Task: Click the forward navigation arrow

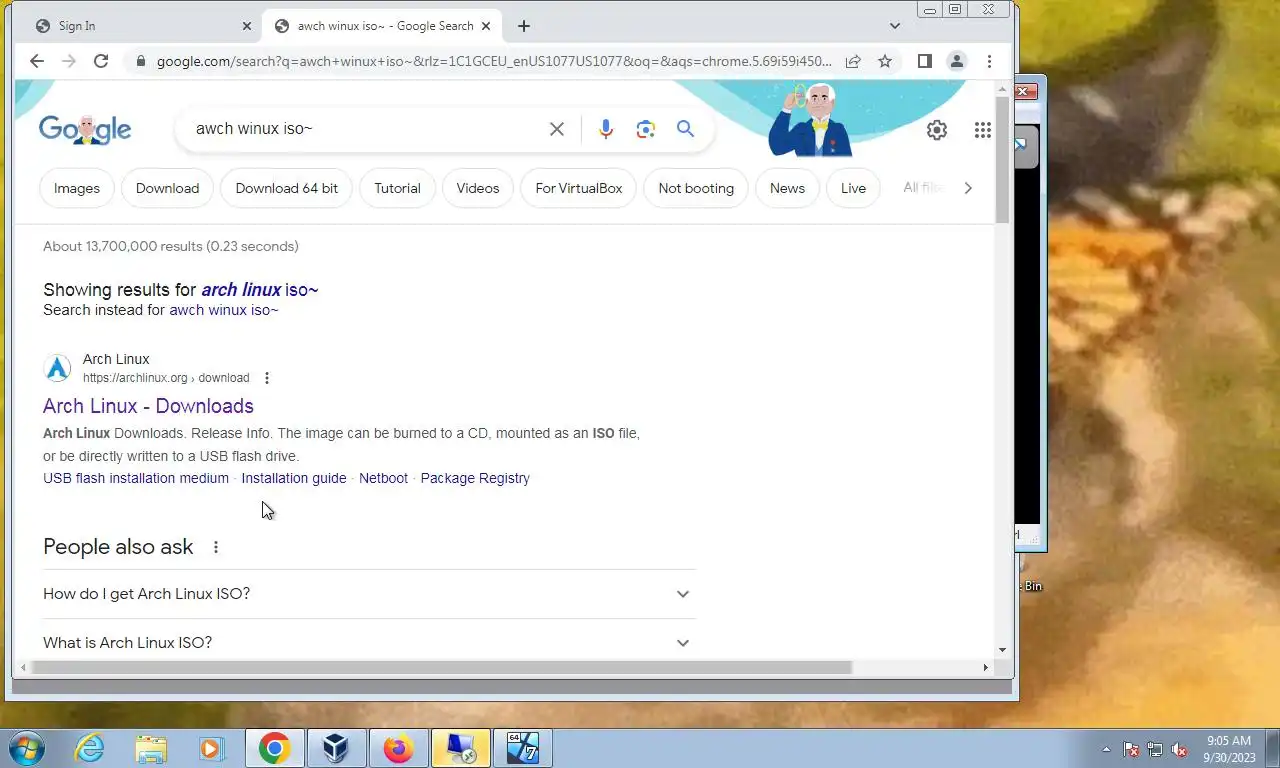Action: coord(69,61)
